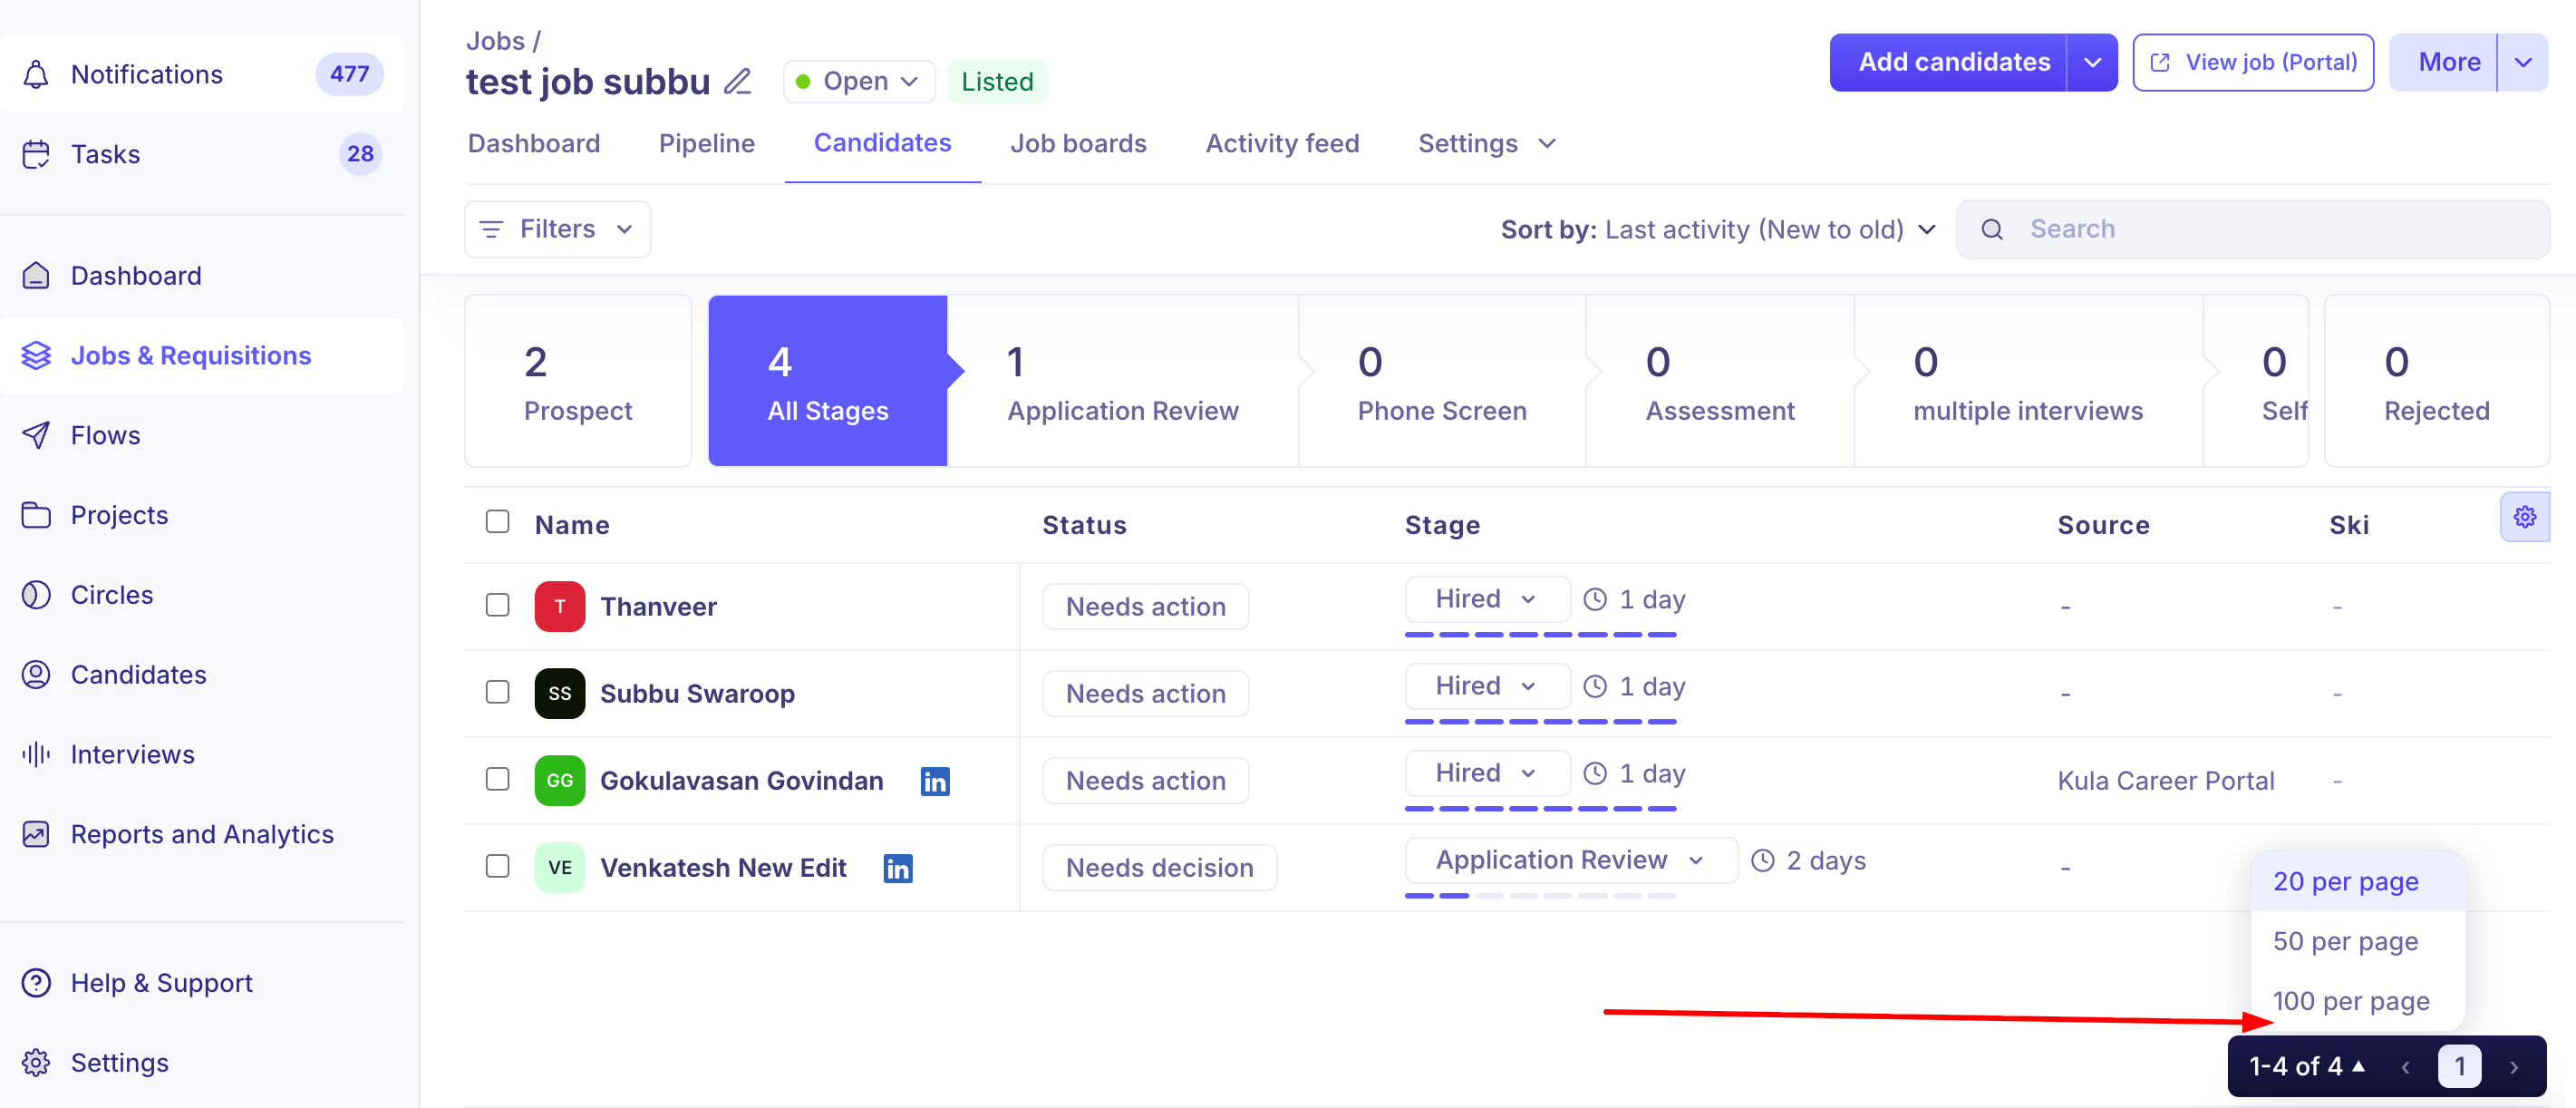The image size is (2576, 1108).
Task: Click Thanveer's red avatar
Action: (x=560, y=607)
